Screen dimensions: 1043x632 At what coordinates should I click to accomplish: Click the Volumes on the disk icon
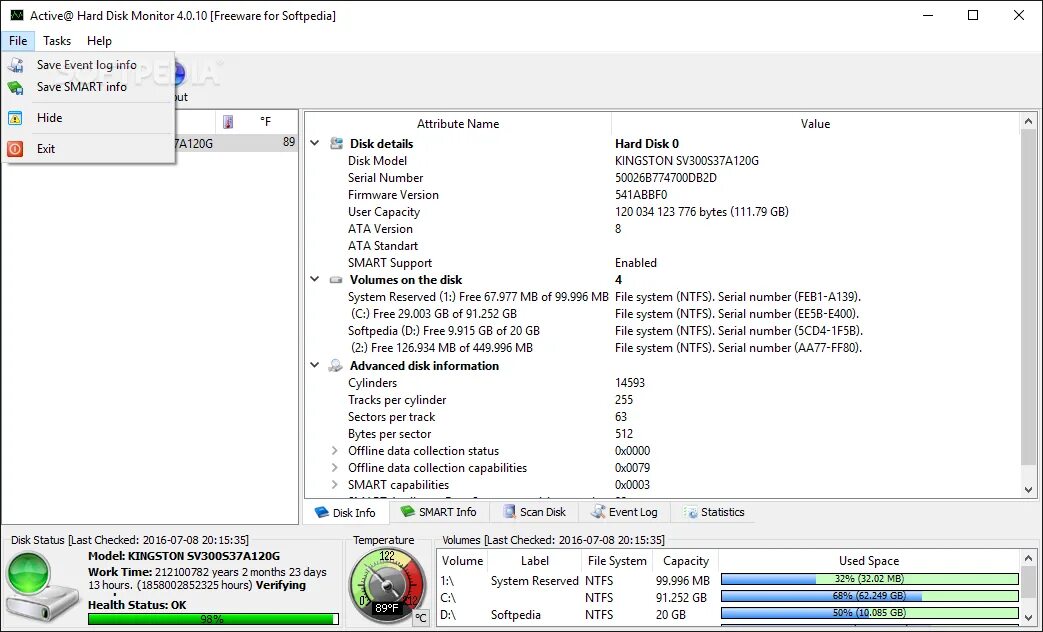(x=337, y=280)
